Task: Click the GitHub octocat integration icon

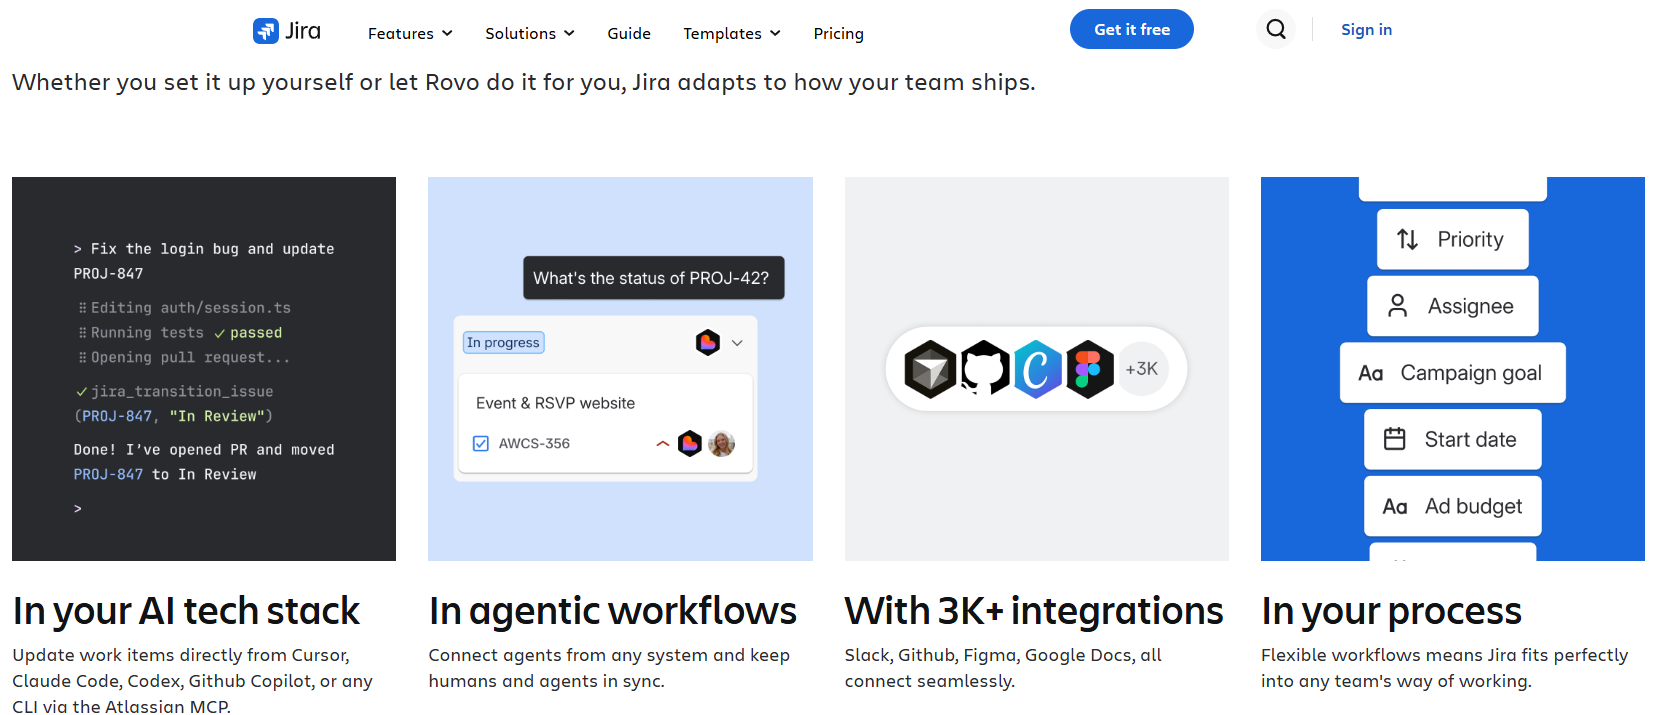Action: [x=985, y=369]
